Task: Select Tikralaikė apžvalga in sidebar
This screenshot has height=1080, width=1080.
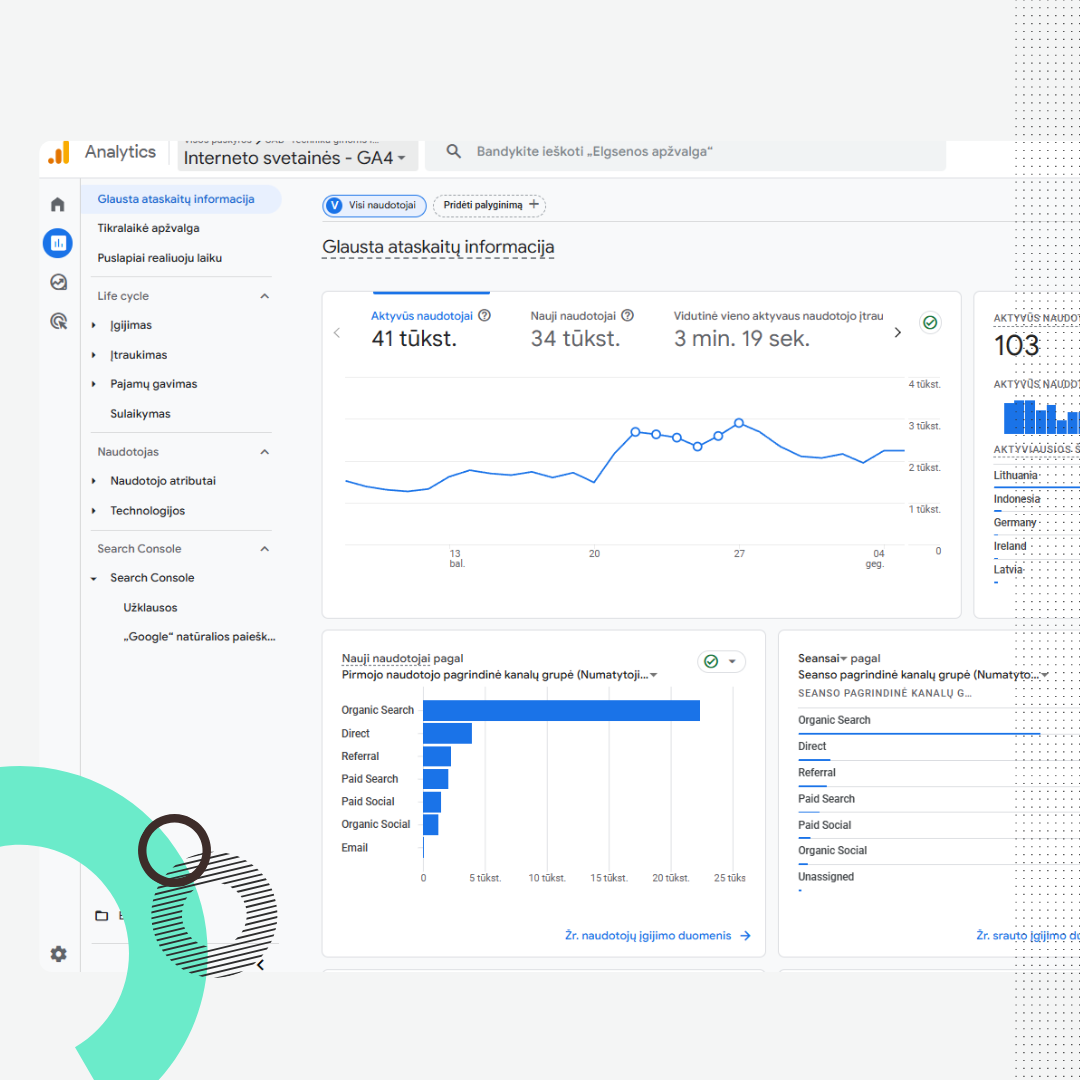Action: pyautogui.click(x=148, y=228)
